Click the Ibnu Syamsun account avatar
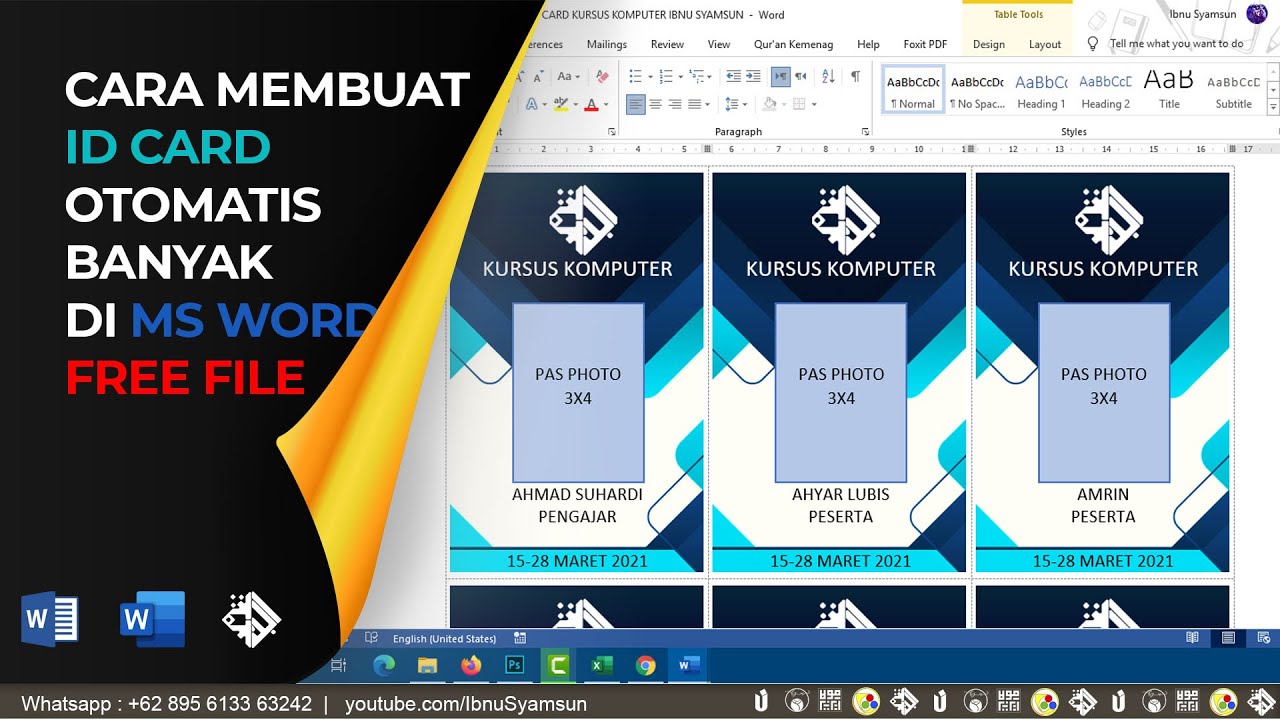 (x=1257, y=14)
